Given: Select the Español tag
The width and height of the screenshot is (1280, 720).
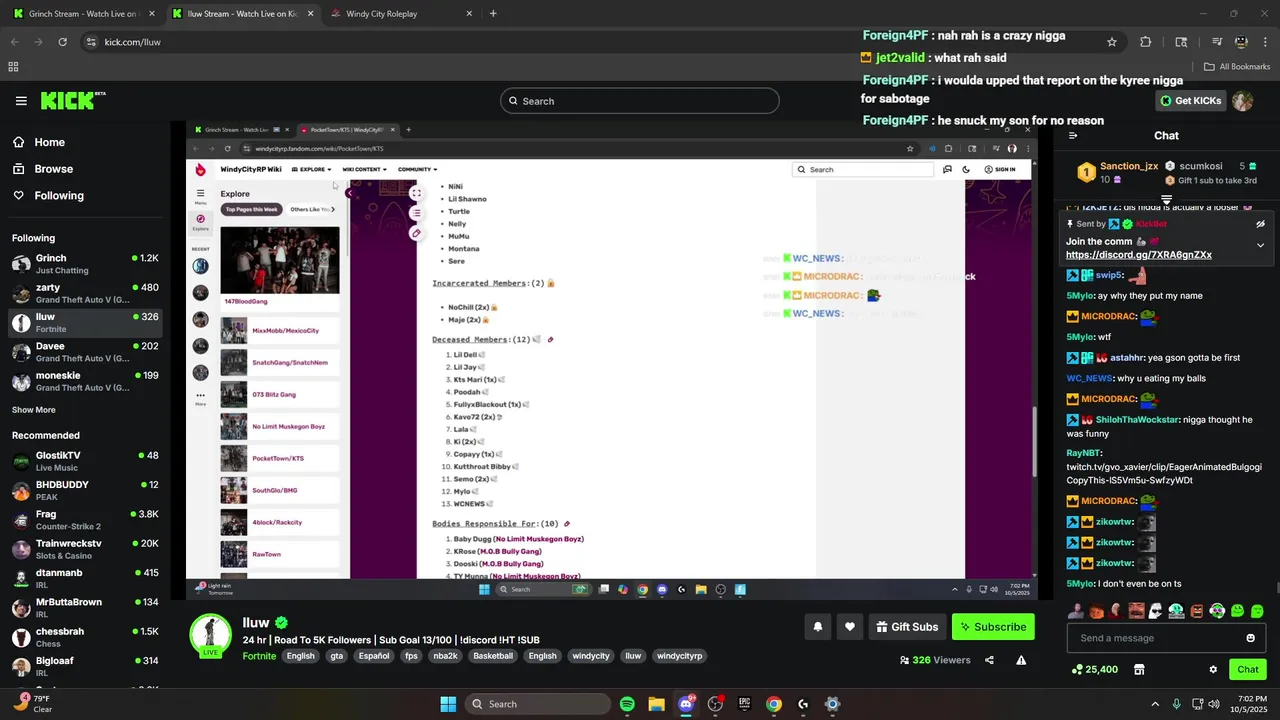Looking at the screenshot, I should pos(374,656).
